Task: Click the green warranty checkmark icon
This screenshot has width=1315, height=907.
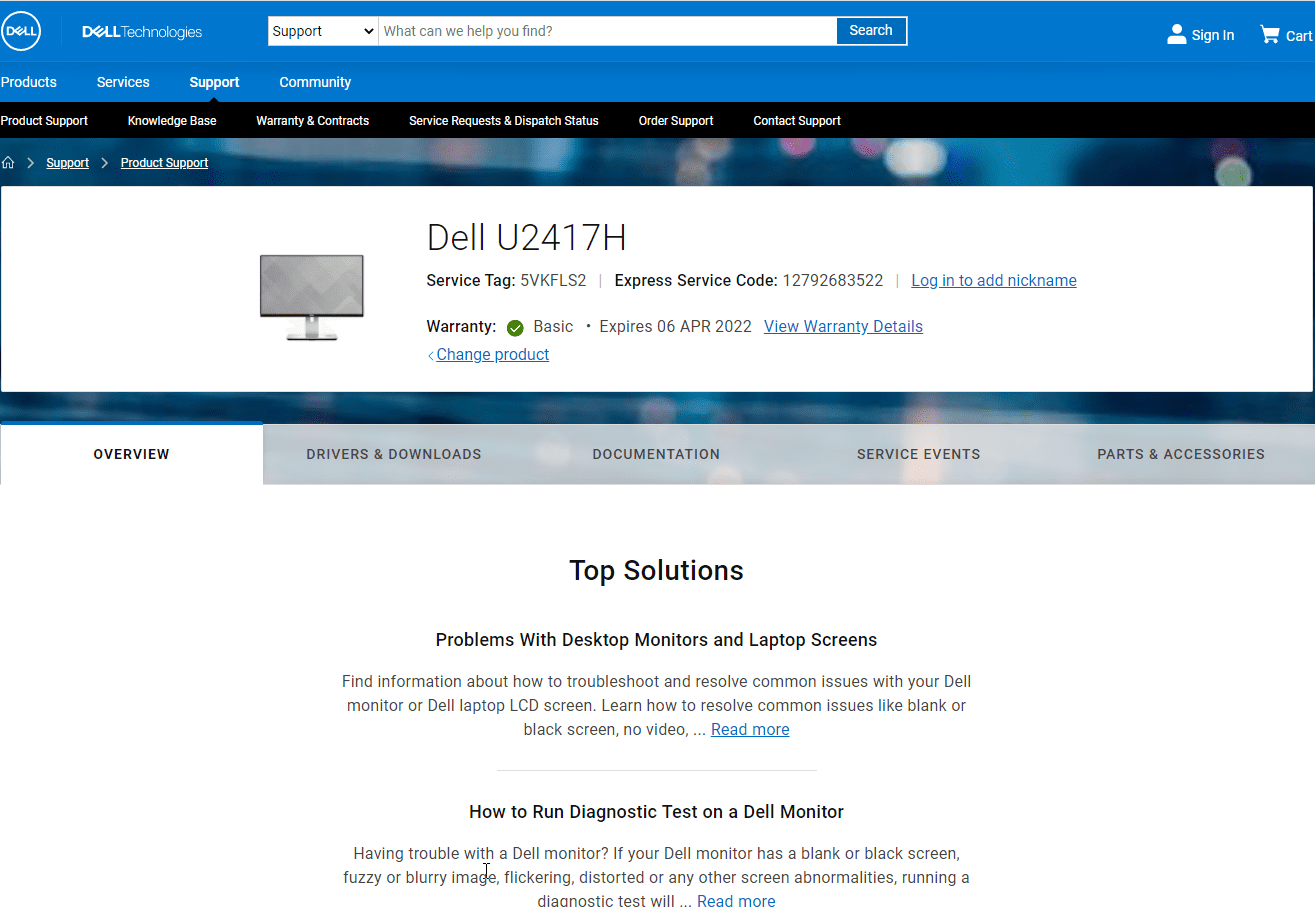Action: (x=515, y=327)
